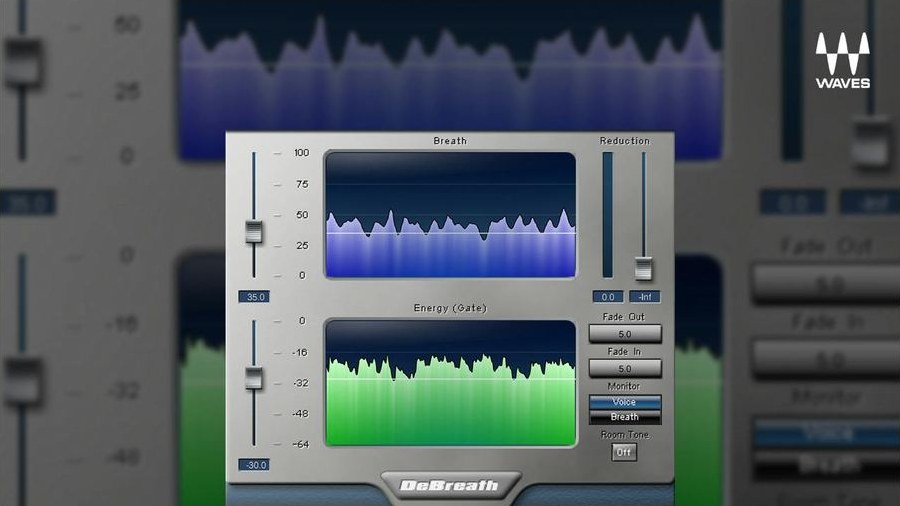Click the Fade Out value button 5.0
Image resolution: width=900 pixels, height=506 pixels.
(625, 334)
